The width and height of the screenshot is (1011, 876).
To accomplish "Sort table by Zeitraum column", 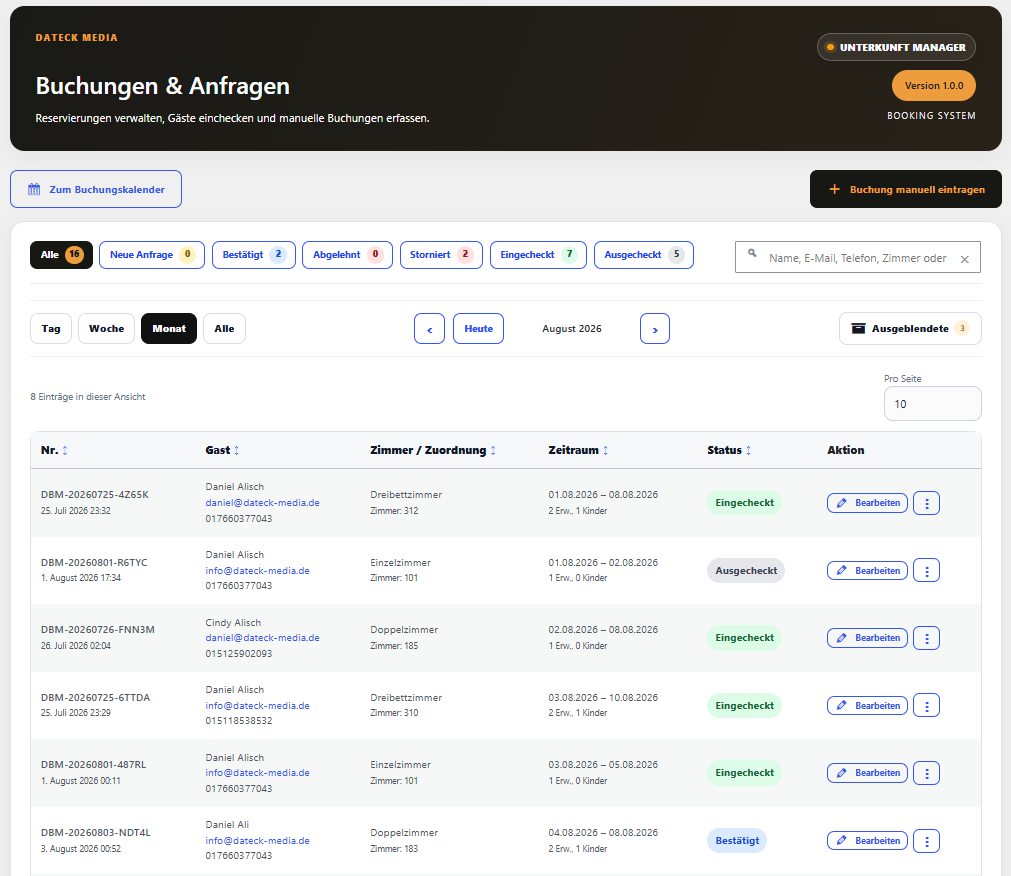I will [578, 450].
